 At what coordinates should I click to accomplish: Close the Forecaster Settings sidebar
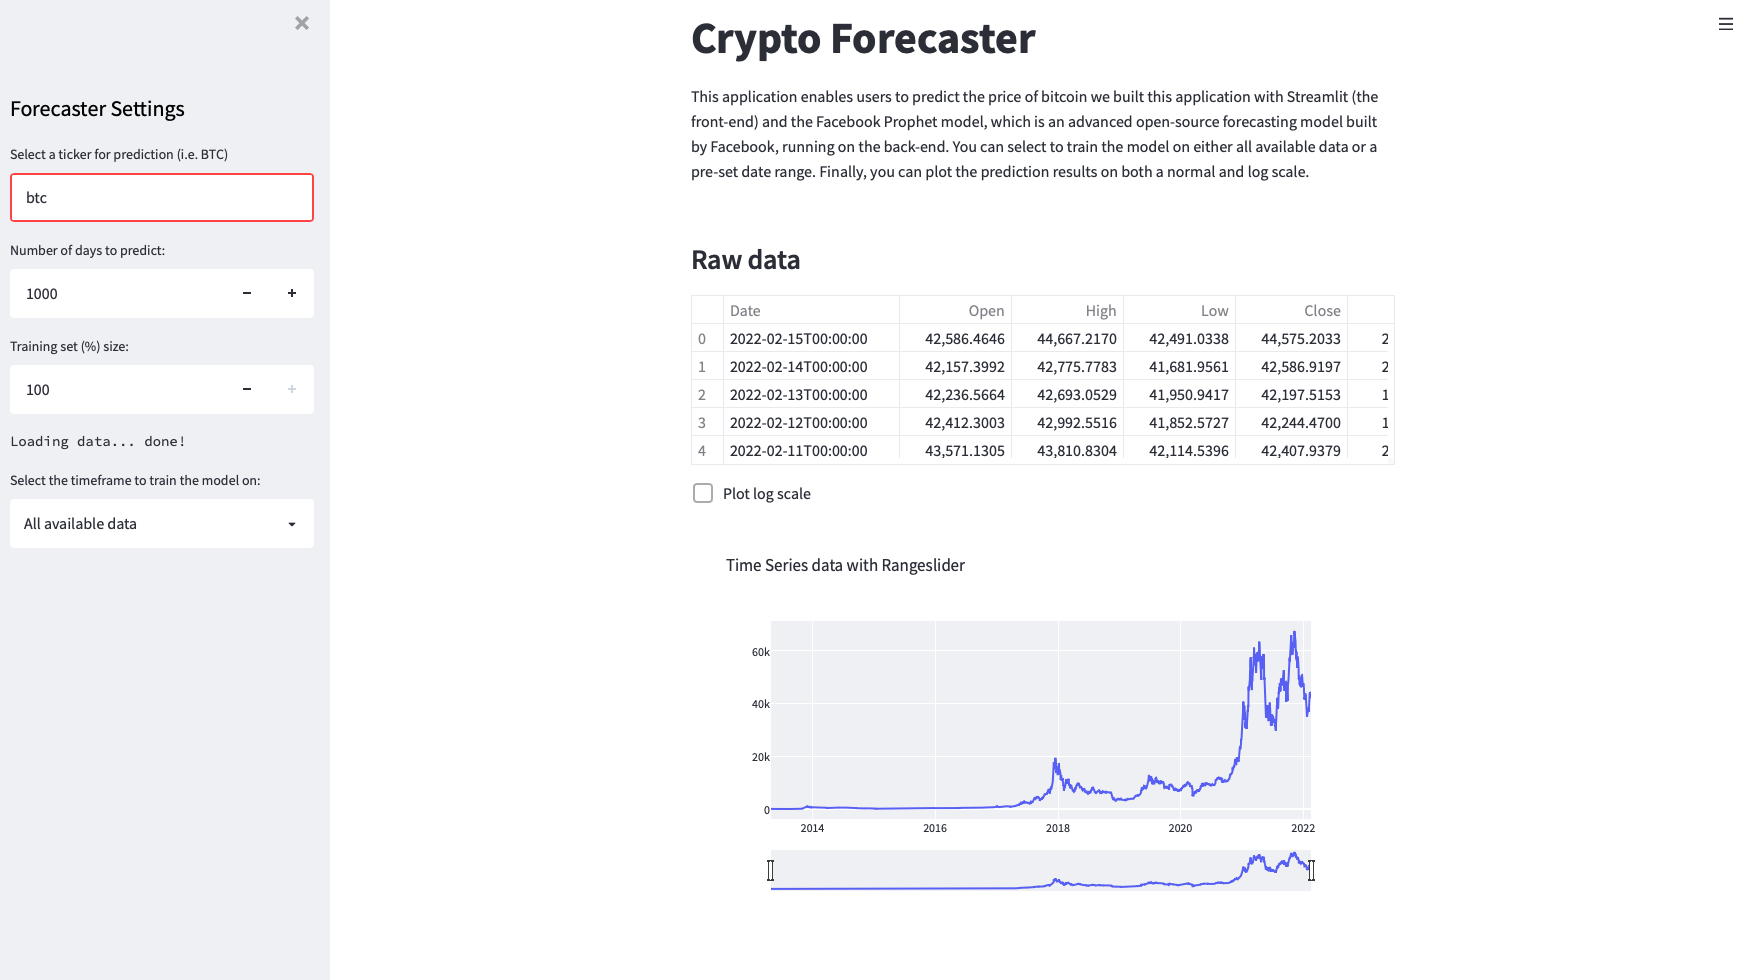coord(302,22)
